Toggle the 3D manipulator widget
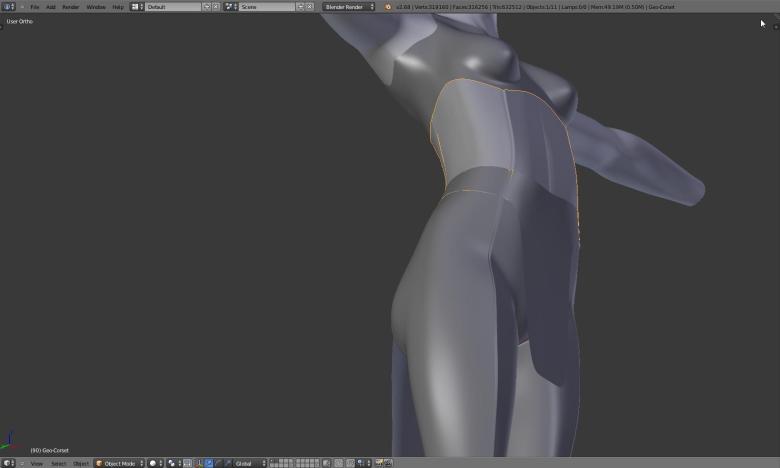 (x=199, y=463)
